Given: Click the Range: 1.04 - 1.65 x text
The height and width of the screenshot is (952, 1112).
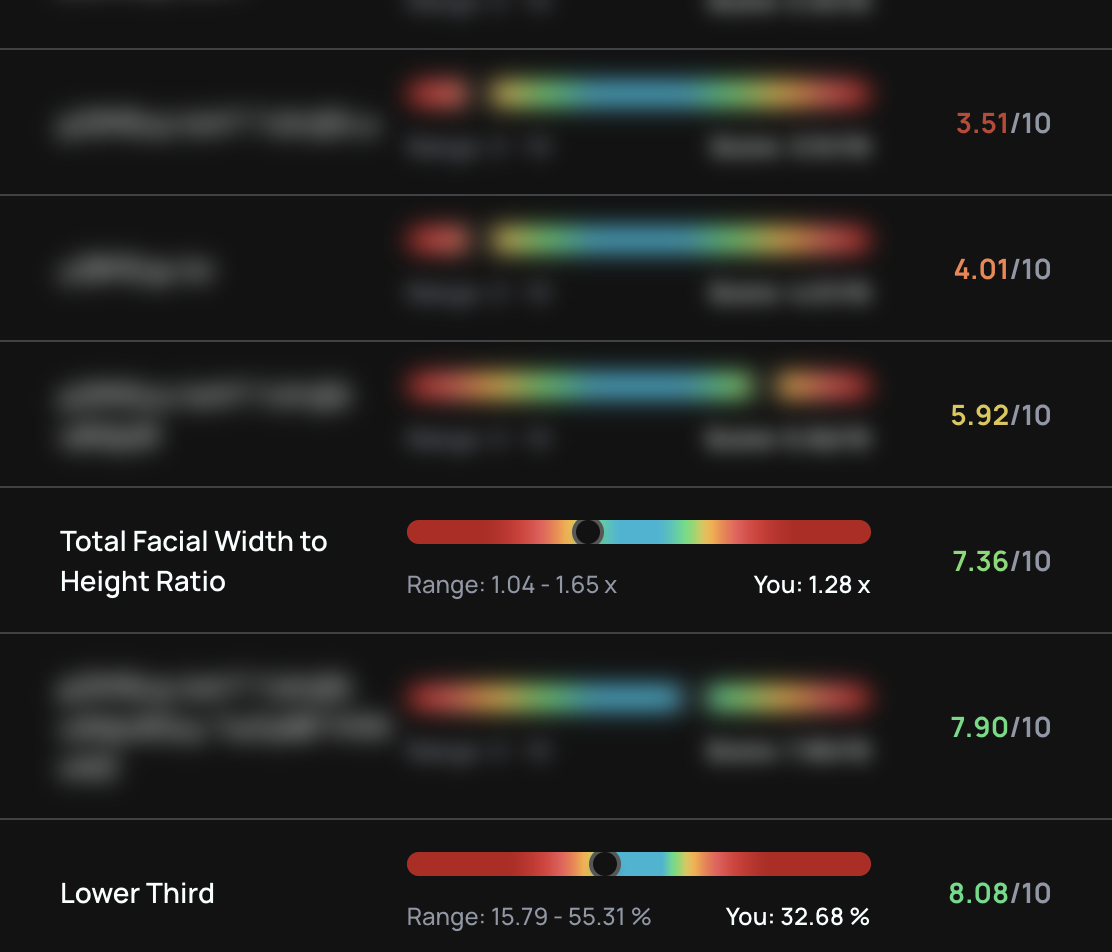Looking at the screenshot, I should click(x=511, y=585).
